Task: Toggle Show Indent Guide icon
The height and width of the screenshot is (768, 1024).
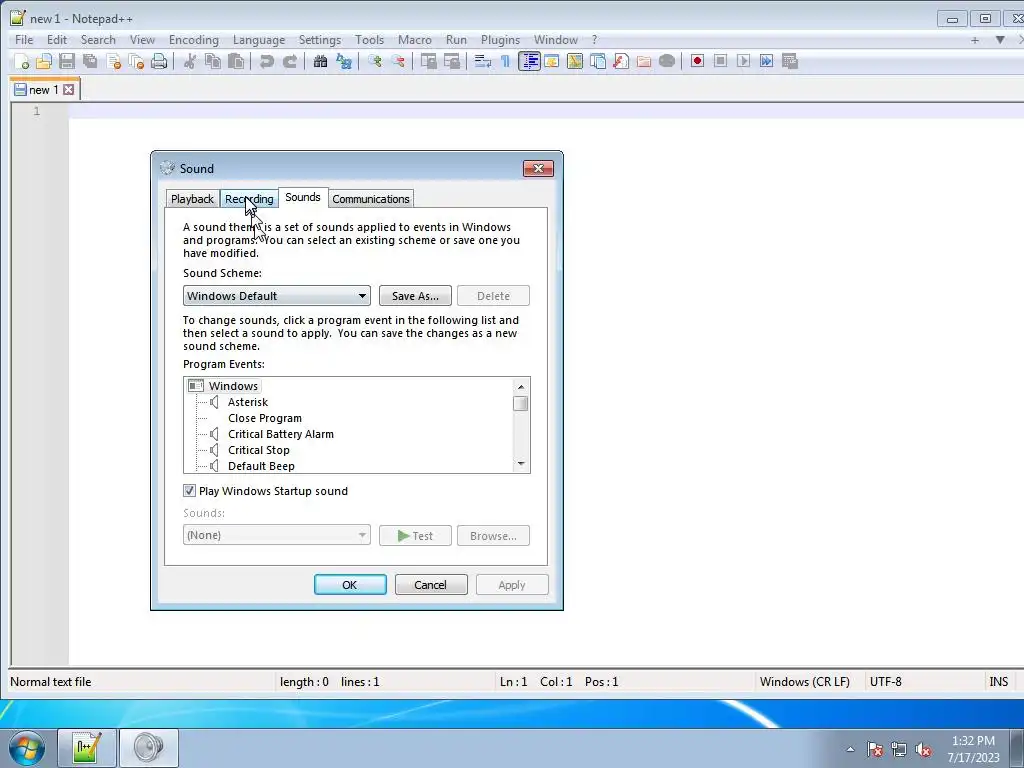Action: tap(529, 61)
